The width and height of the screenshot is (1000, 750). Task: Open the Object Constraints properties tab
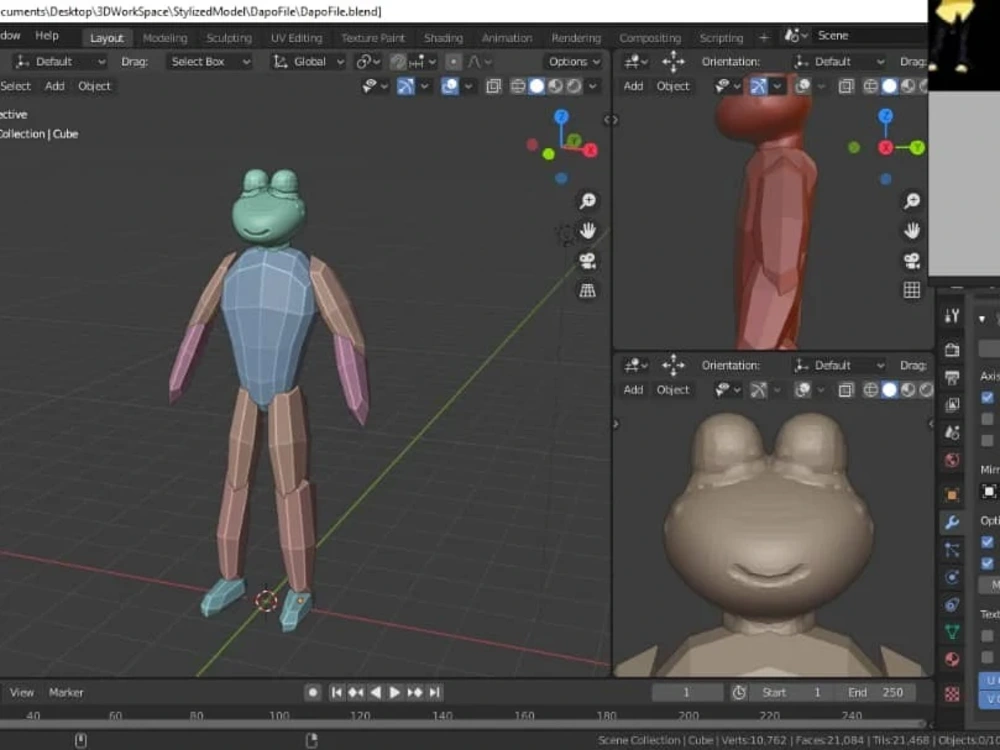pyautogui.click(x=952, y=605)
